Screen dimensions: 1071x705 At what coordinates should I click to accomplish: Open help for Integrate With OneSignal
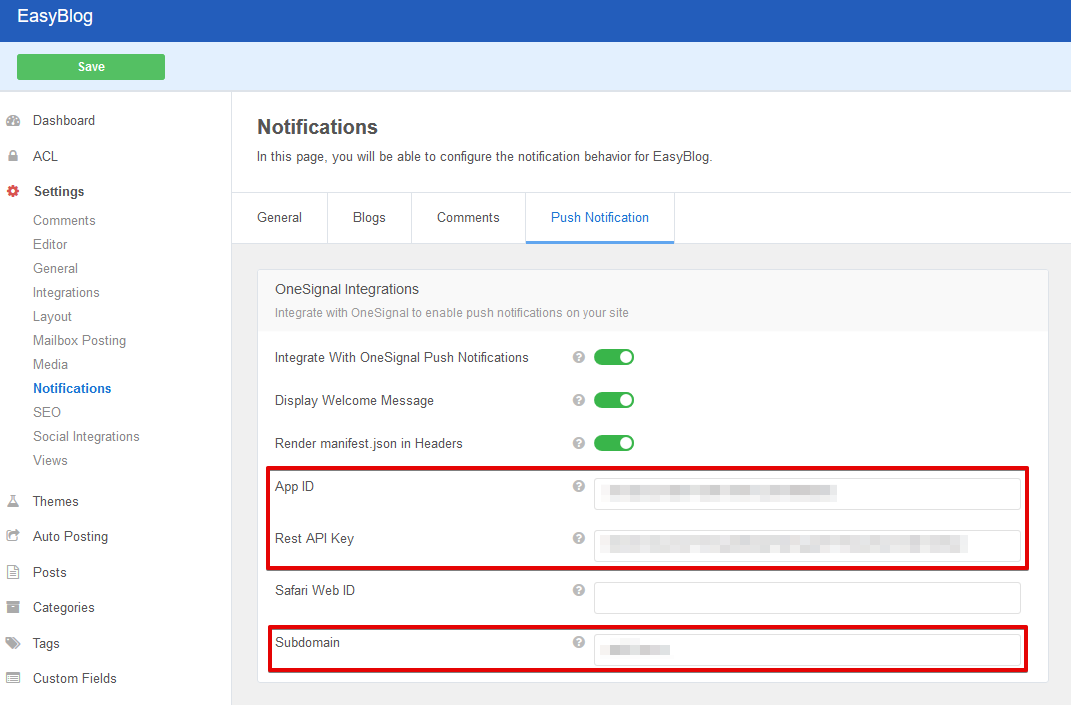point(579,357)
